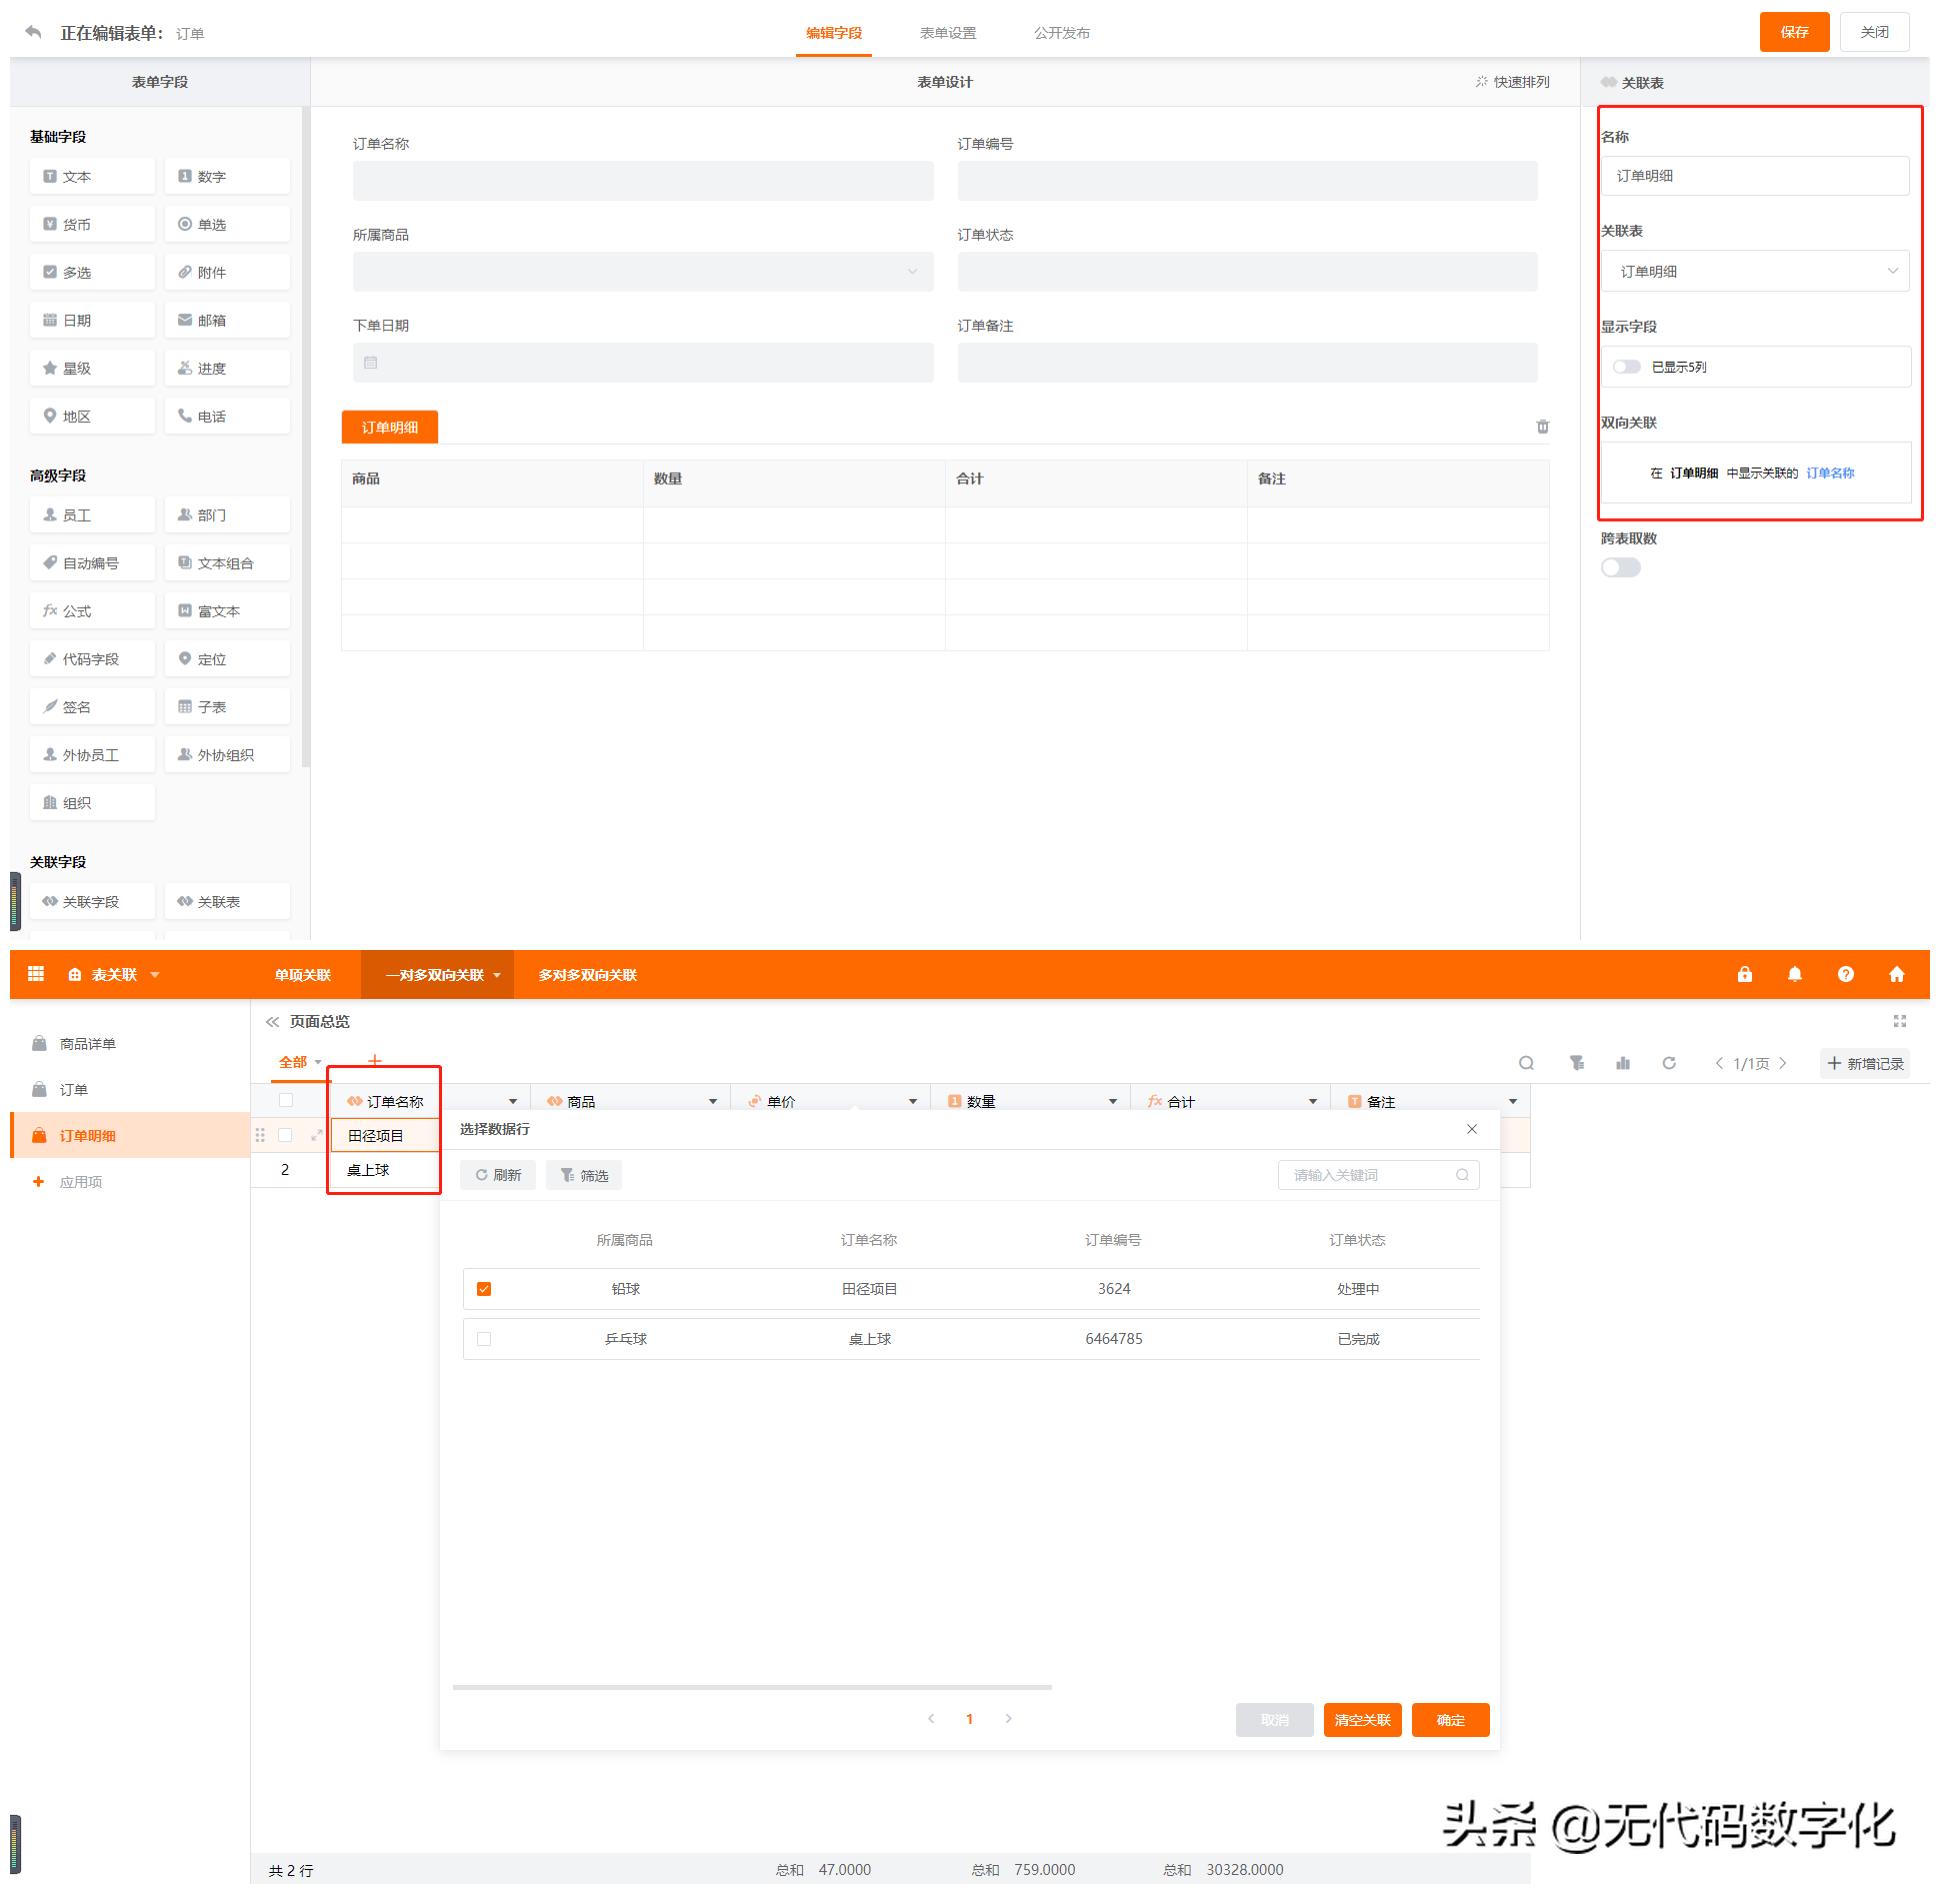Open the 商品 column dropdown arrow
Viewport: 1940px width, 1894px height.
click(713, 1101)
